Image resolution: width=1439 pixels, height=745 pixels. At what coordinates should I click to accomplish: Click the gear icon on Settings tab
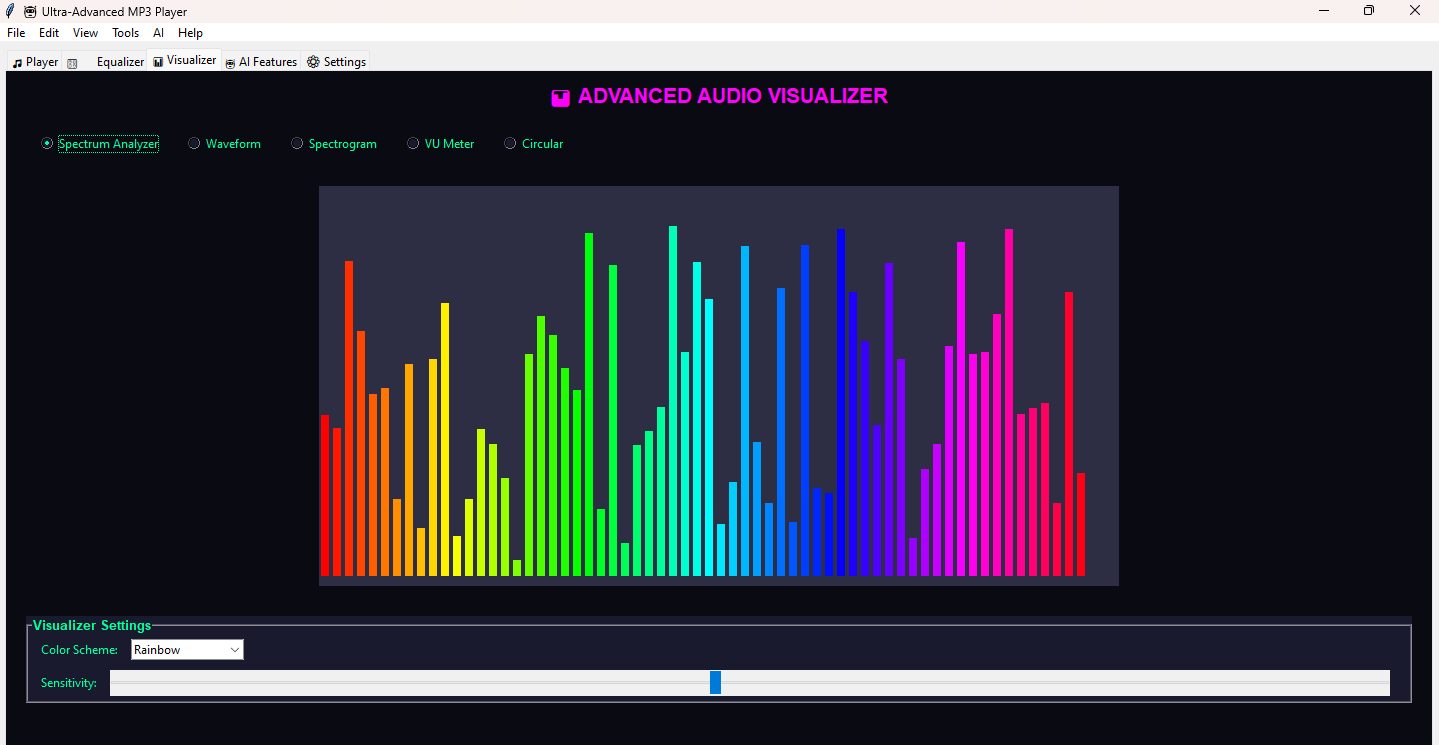click(313, 62)
